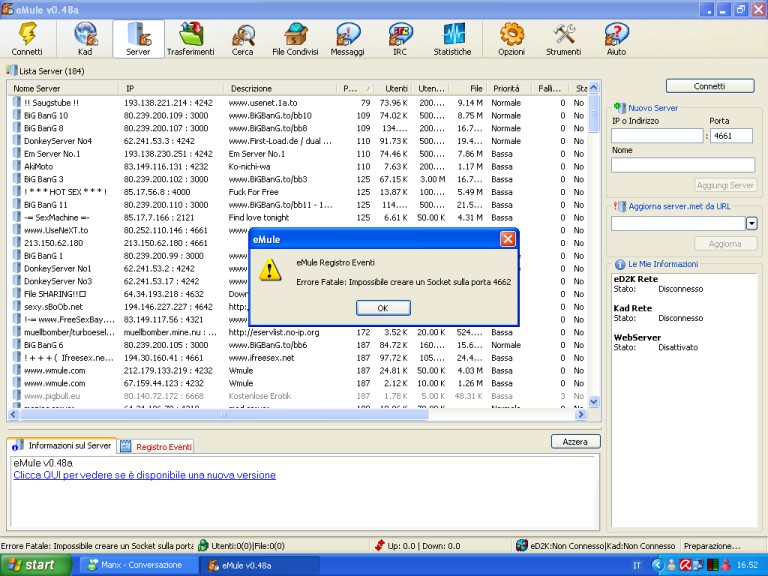Open the Strumenti tools icon

(x=564, y=38)
